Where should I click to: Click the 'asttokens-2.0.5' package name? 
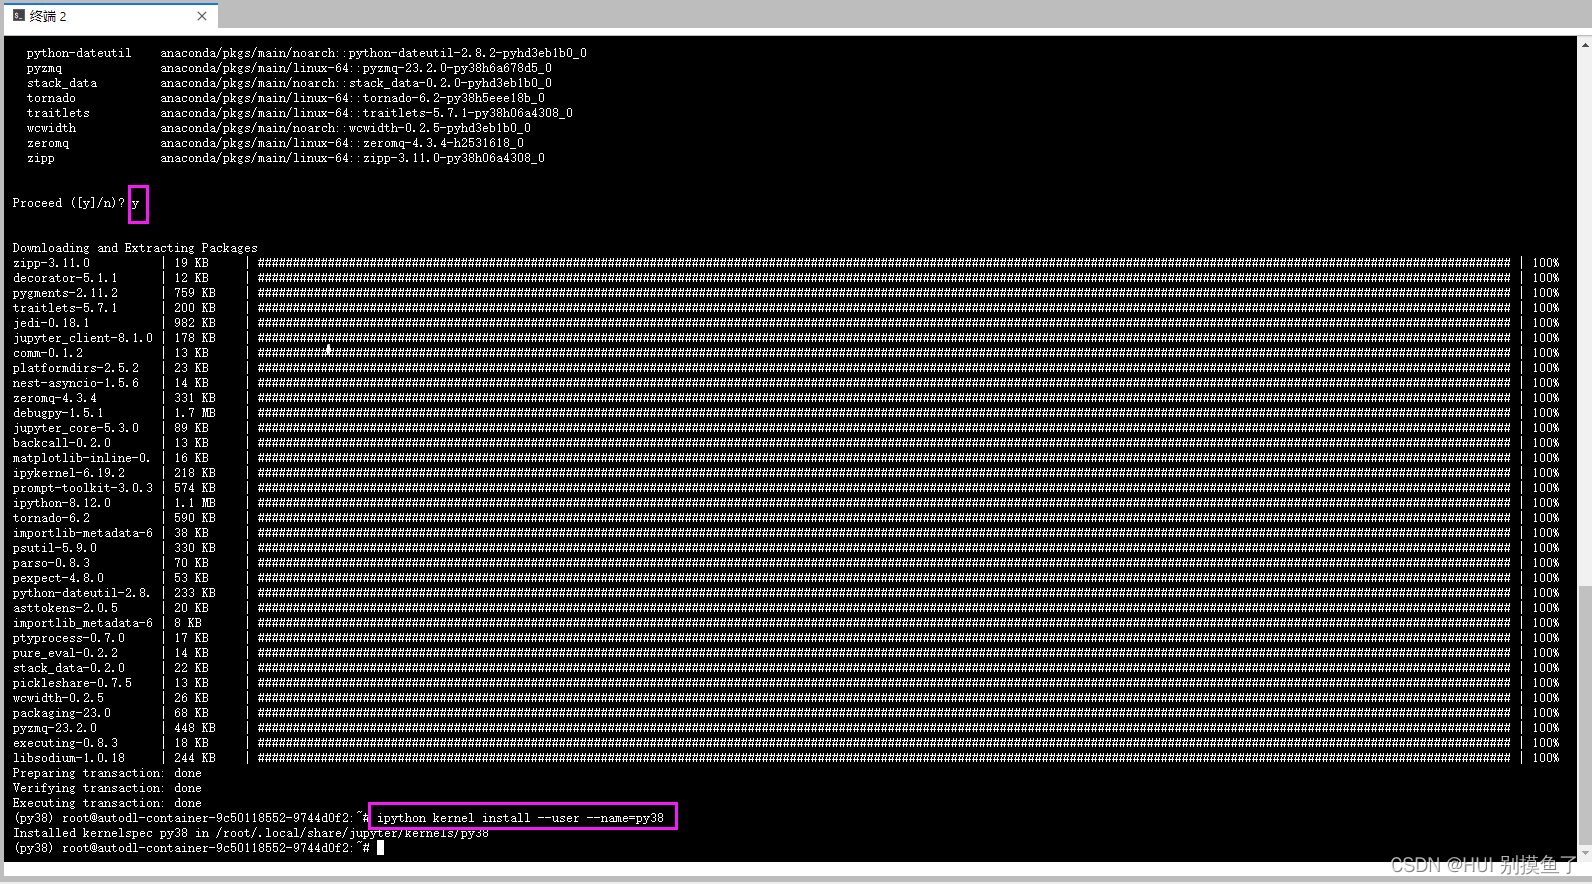tap(65, 608)
